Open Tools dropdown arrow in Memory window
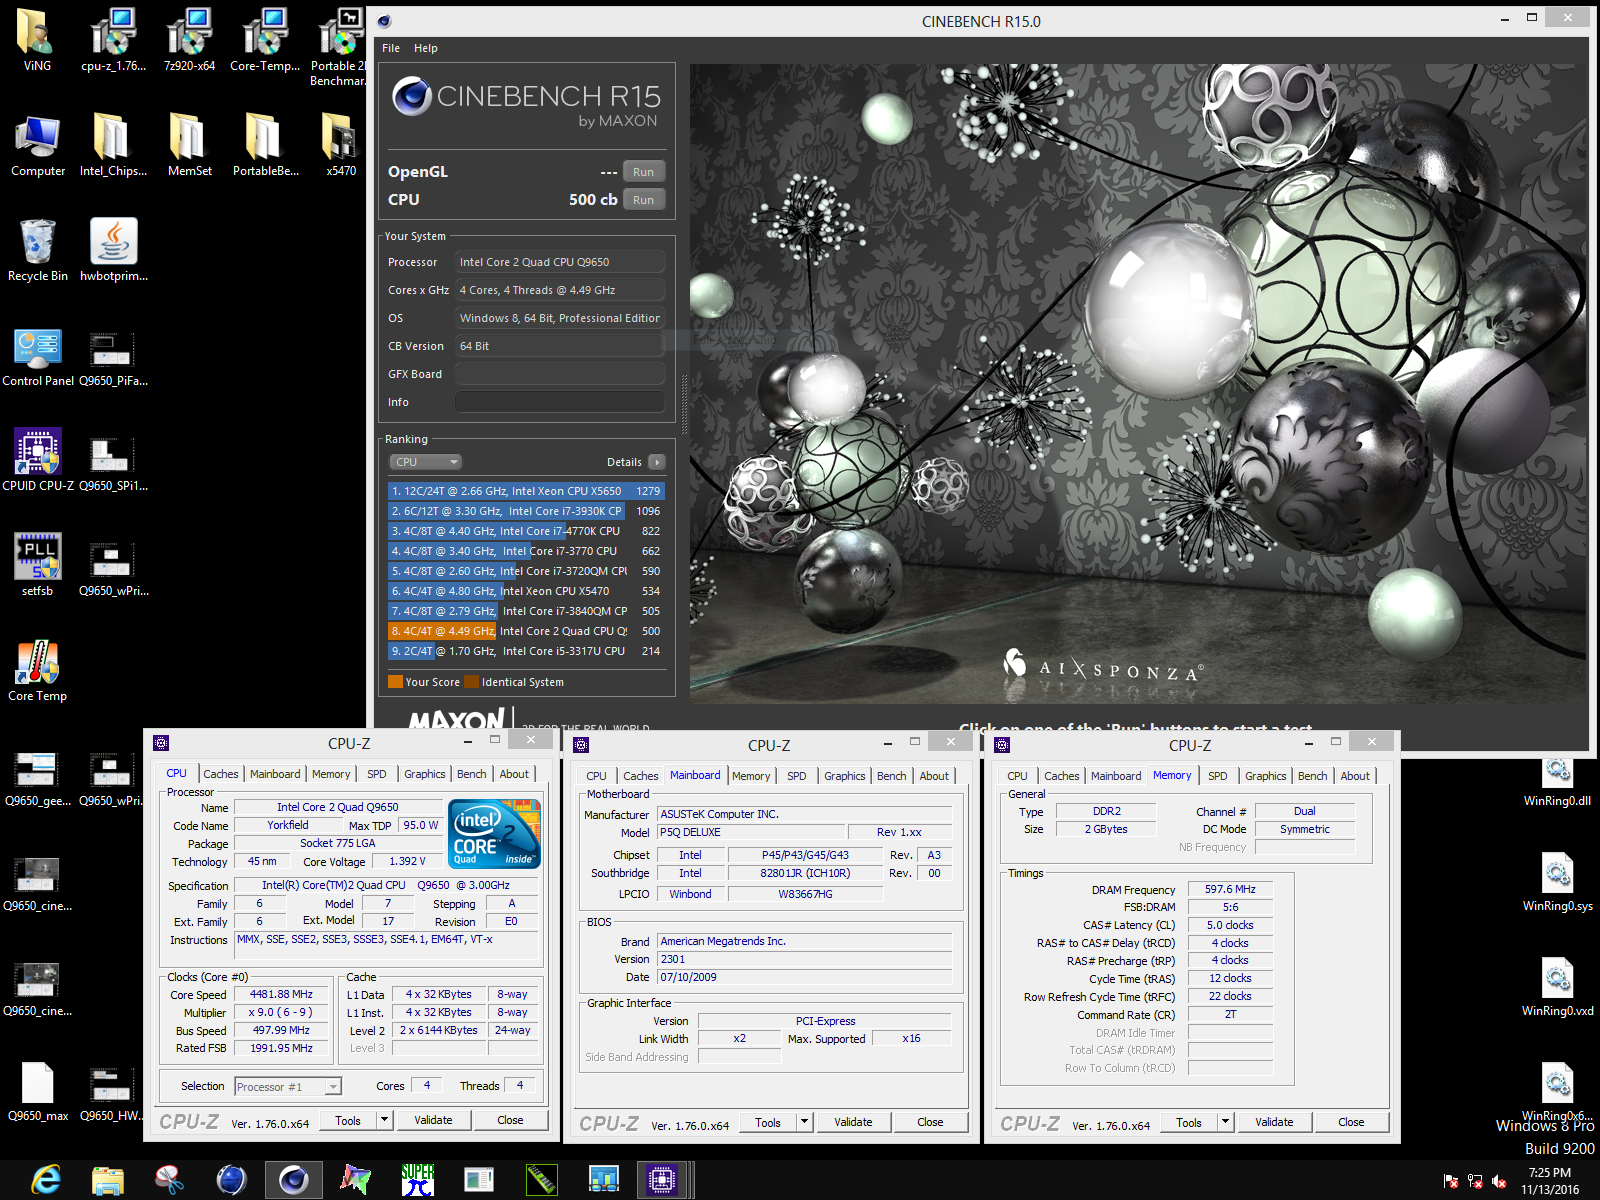1600x1200 pixels. coord(1225,1122)
